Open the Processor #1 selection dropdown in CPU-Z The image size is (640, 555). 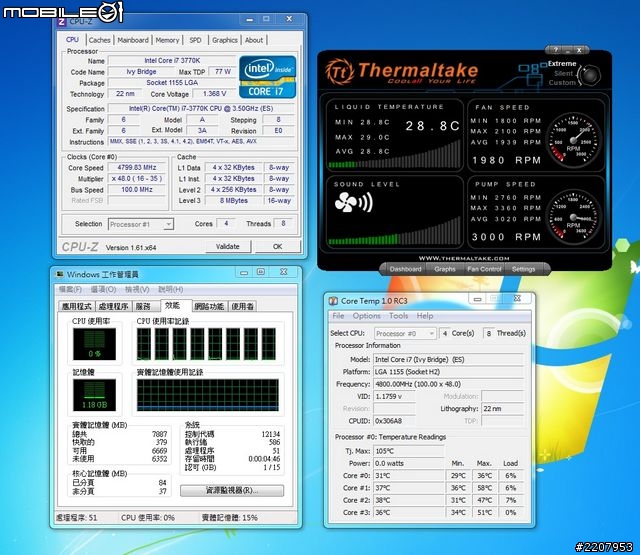(x=141, y=224)
